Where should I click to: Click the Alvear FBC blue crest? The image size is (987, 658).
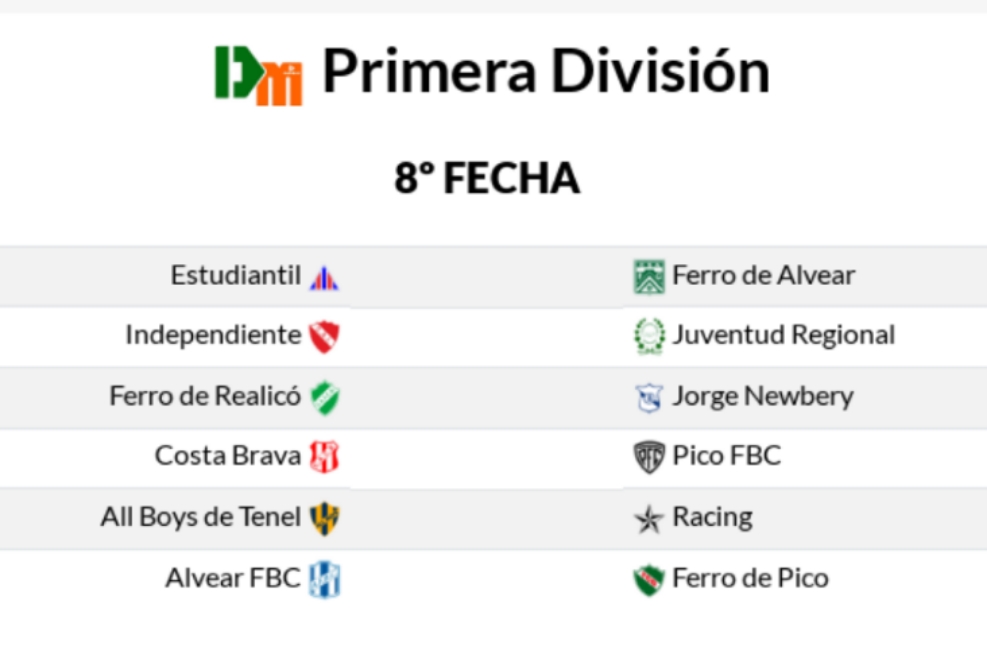[324, 579]
